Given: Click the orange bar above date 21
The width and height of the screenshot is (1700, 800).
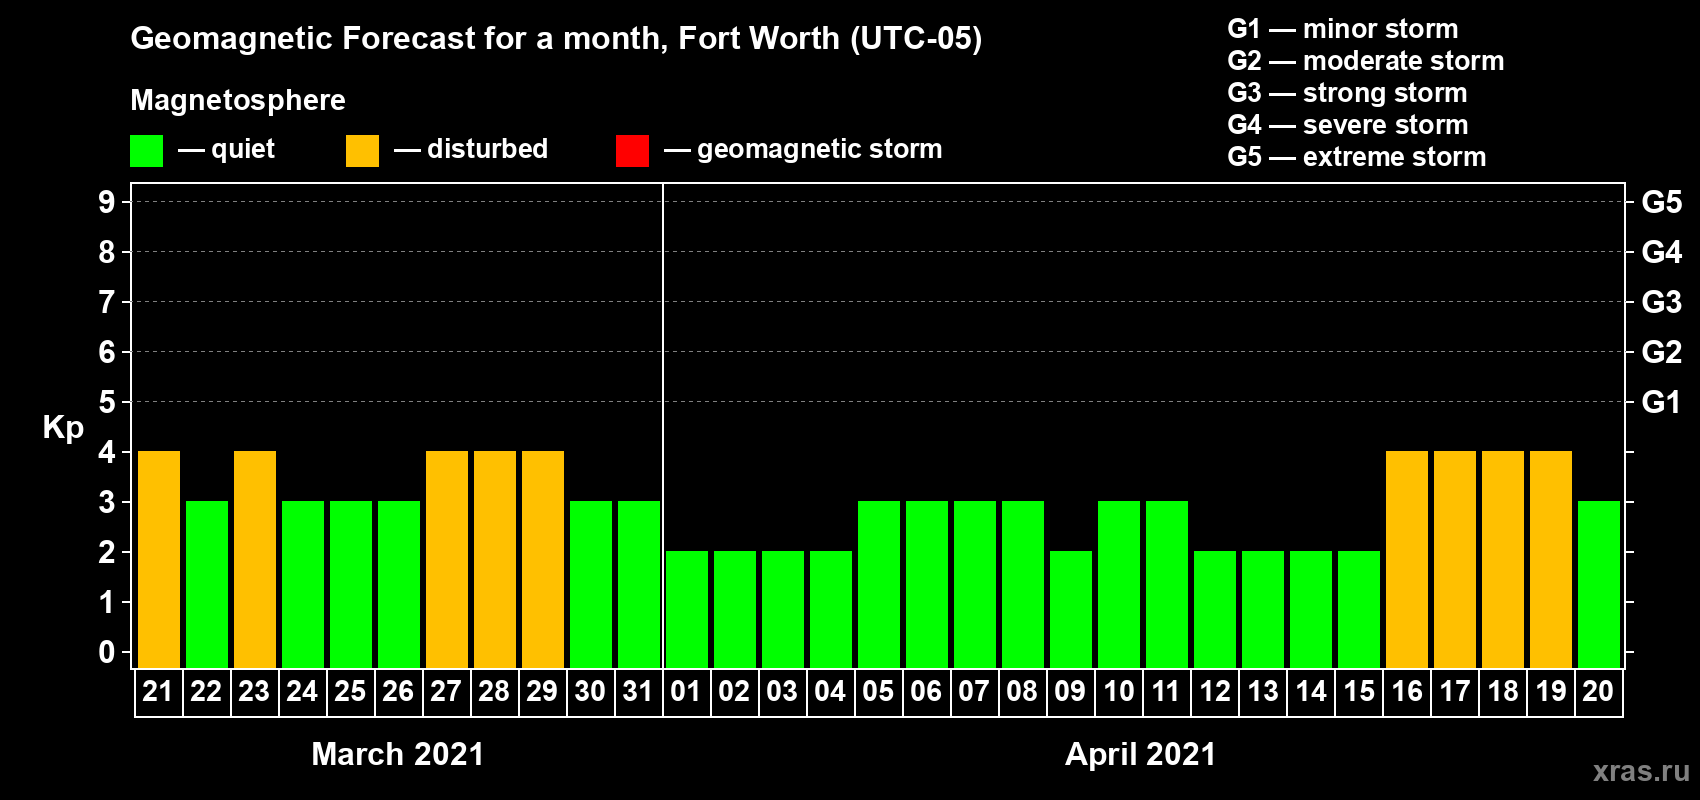Looking at the screenshot, I should (159, 559).
